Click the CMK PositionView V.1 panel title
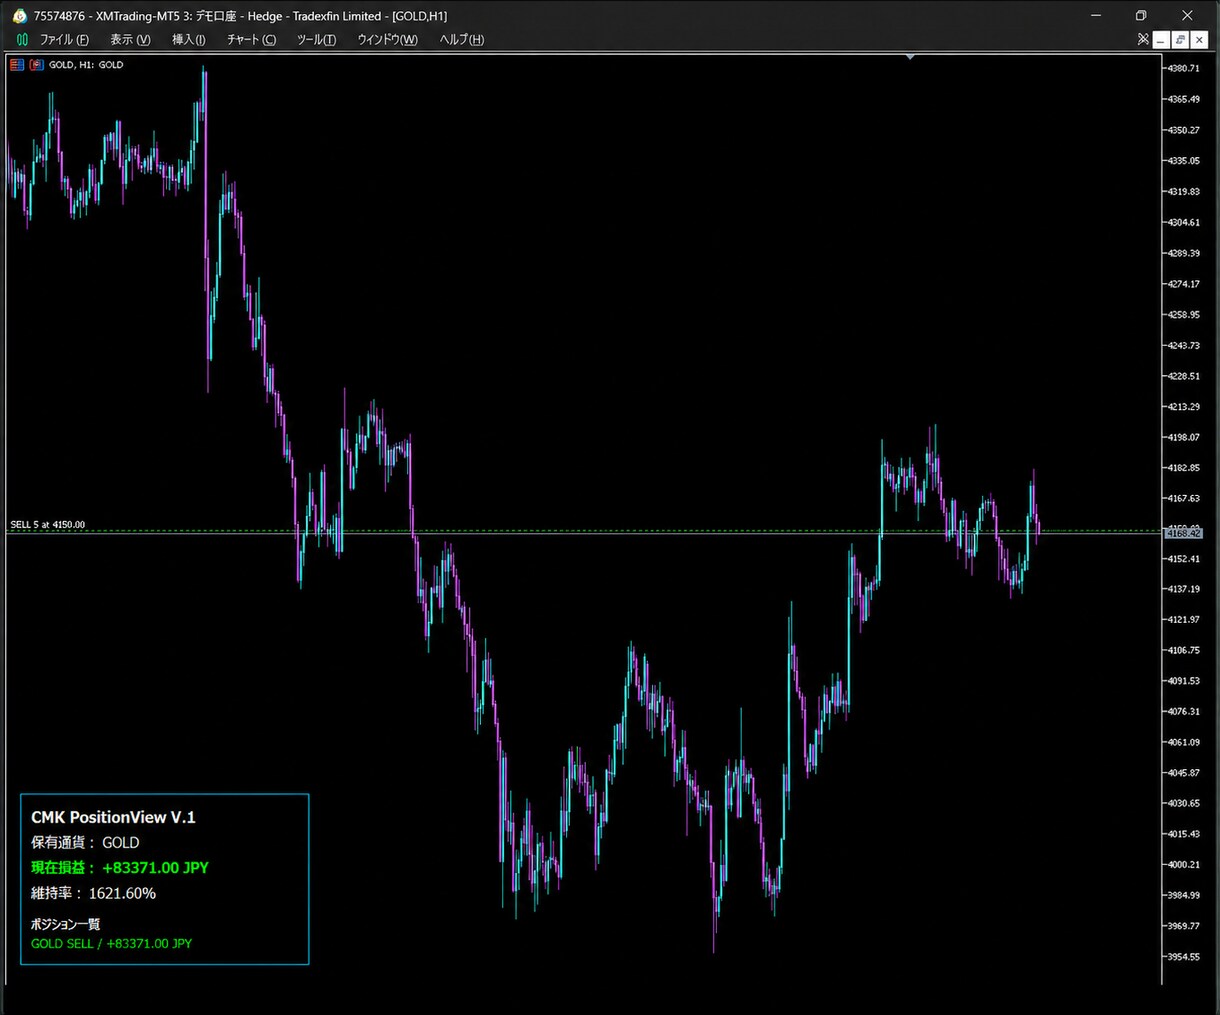1220x1015 pixels. tap(113, 817)
